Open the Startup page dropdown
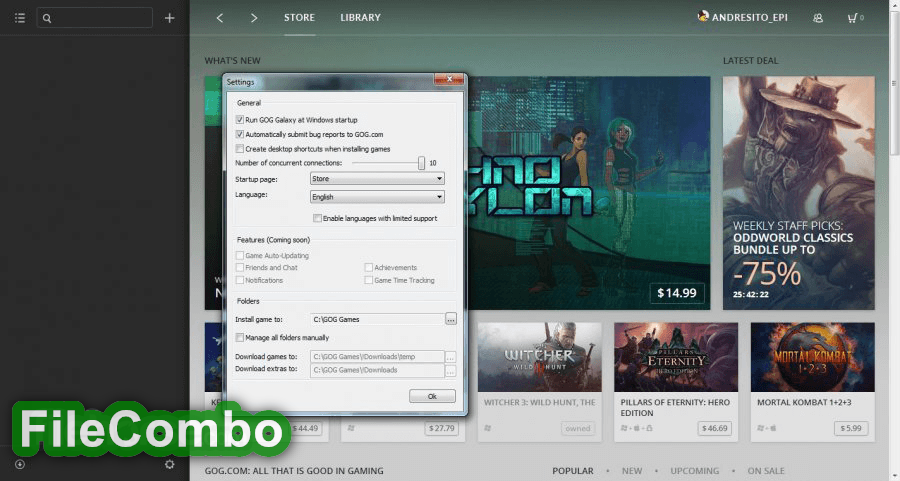 (x=377, y=179)
